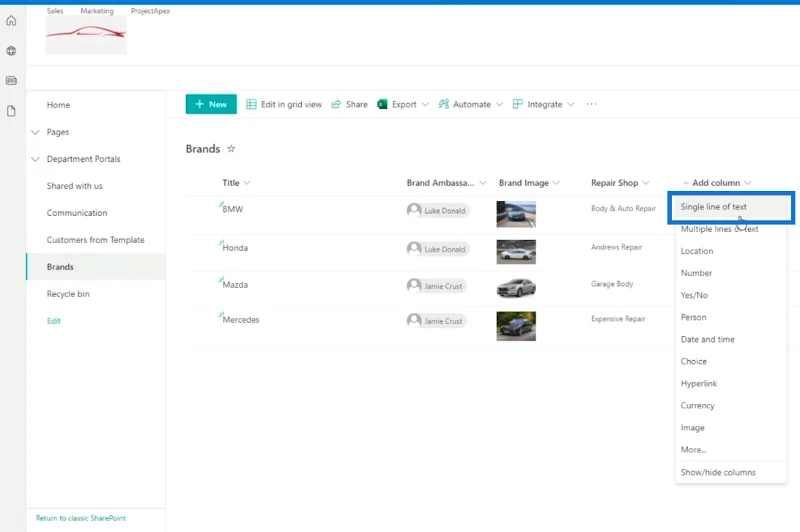Click the site logo car image
Screen dimensions: 800x532
coord(86,34)
